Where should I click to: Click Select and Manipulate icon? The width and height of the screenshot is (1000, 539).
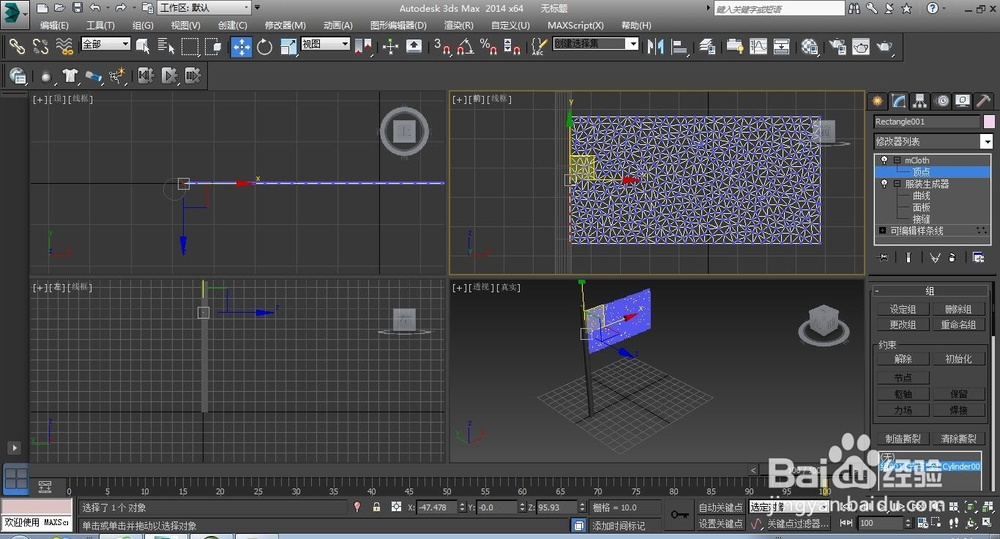pos(390,46)
